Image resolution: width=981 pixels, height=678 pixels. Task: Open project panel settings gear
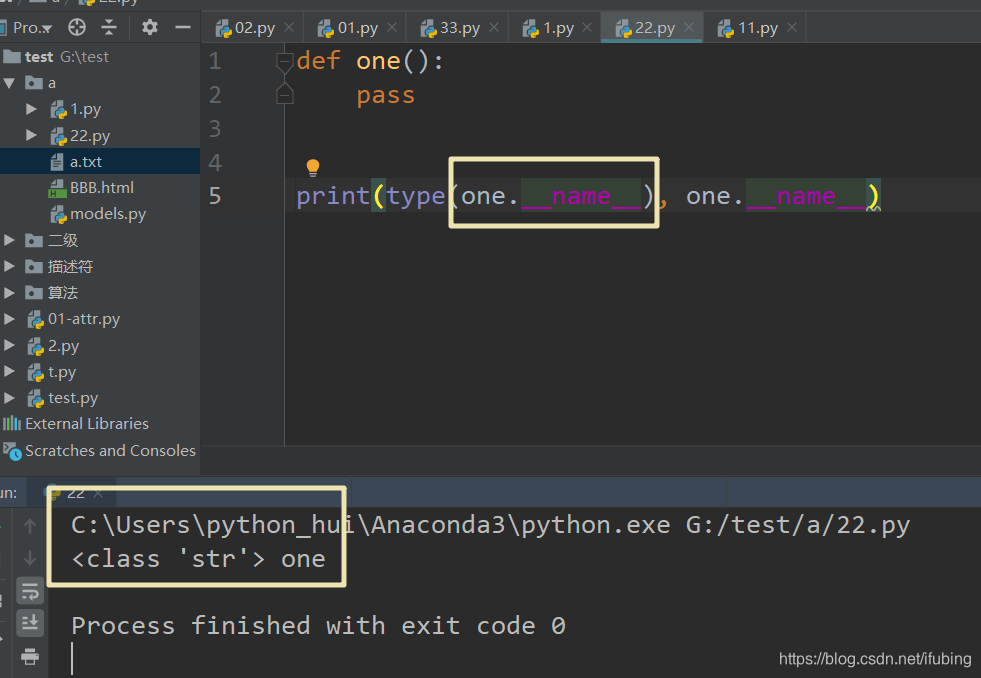(150, 27)
